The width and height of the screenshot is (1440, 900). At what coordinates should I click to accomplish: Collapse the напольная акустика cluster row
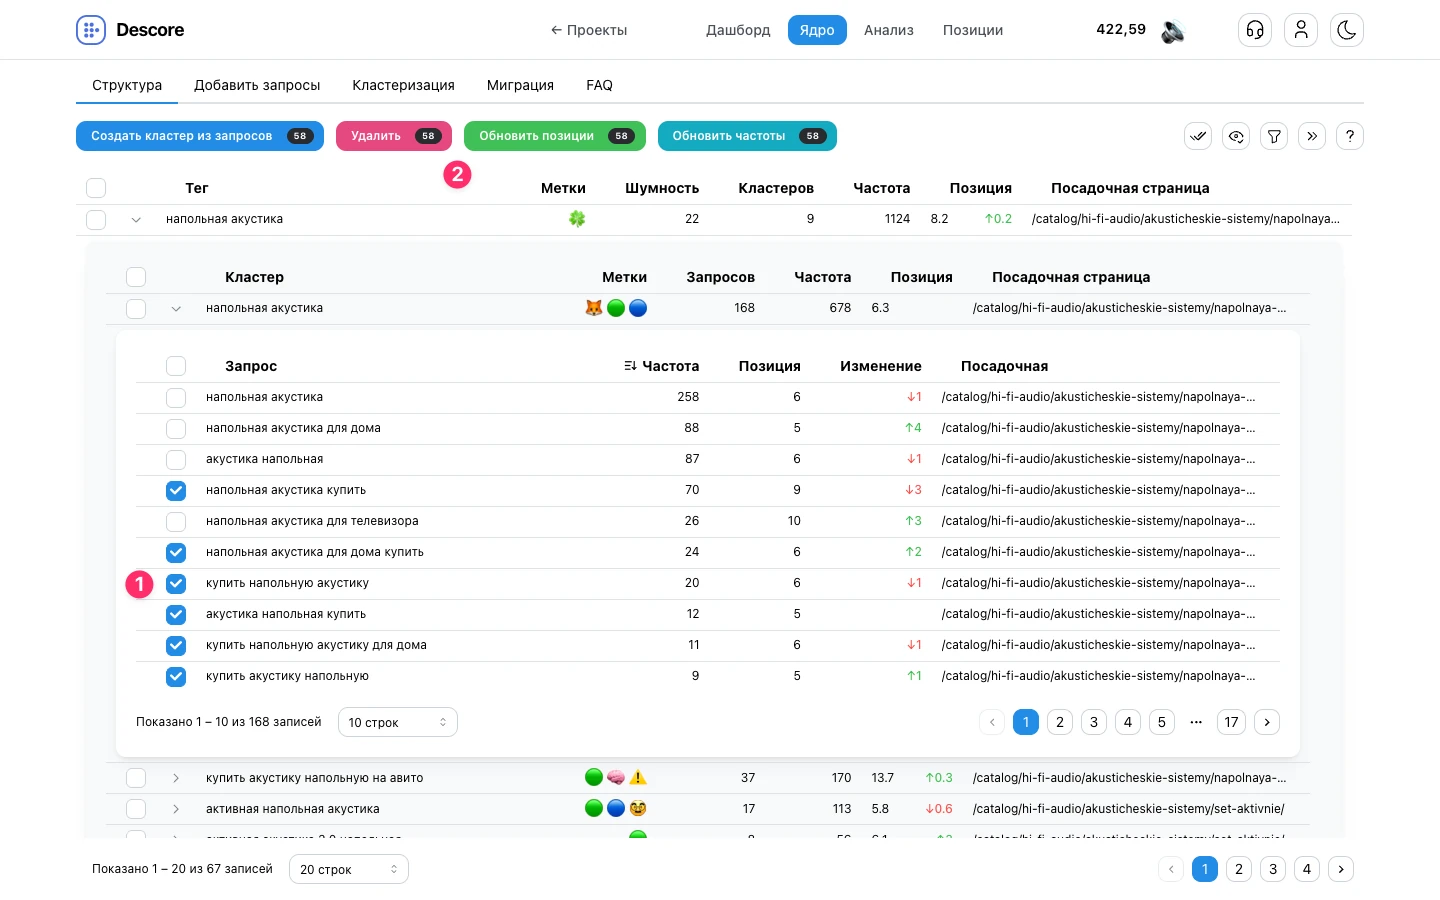tap(176, 308)
